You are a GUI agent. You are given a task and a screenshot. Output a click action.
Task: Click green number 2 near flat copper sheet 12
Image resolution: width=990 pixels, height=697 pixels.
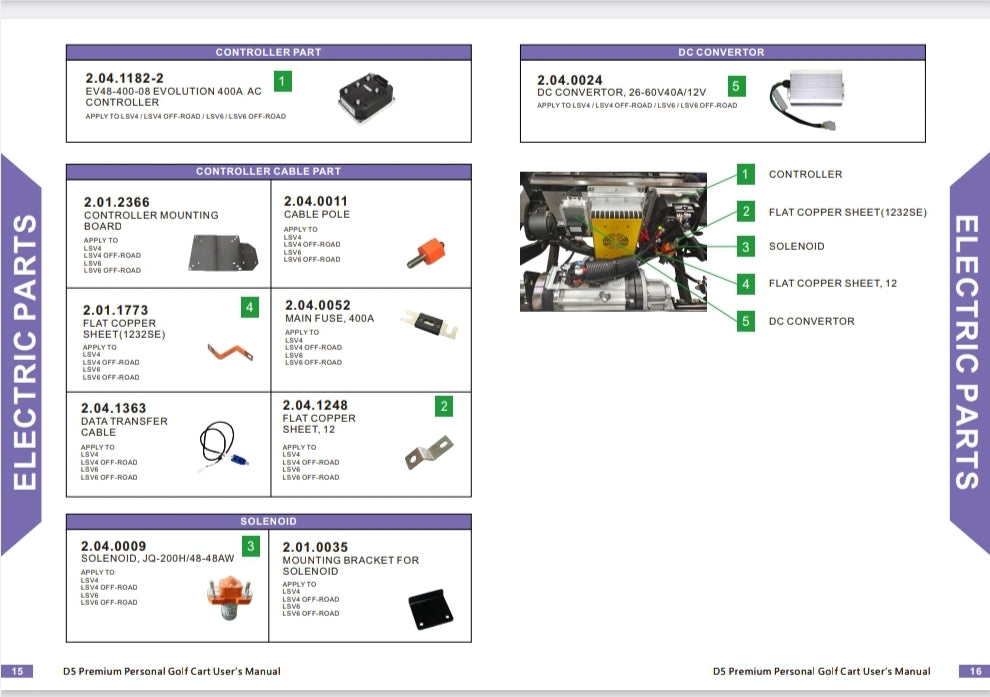444,406
